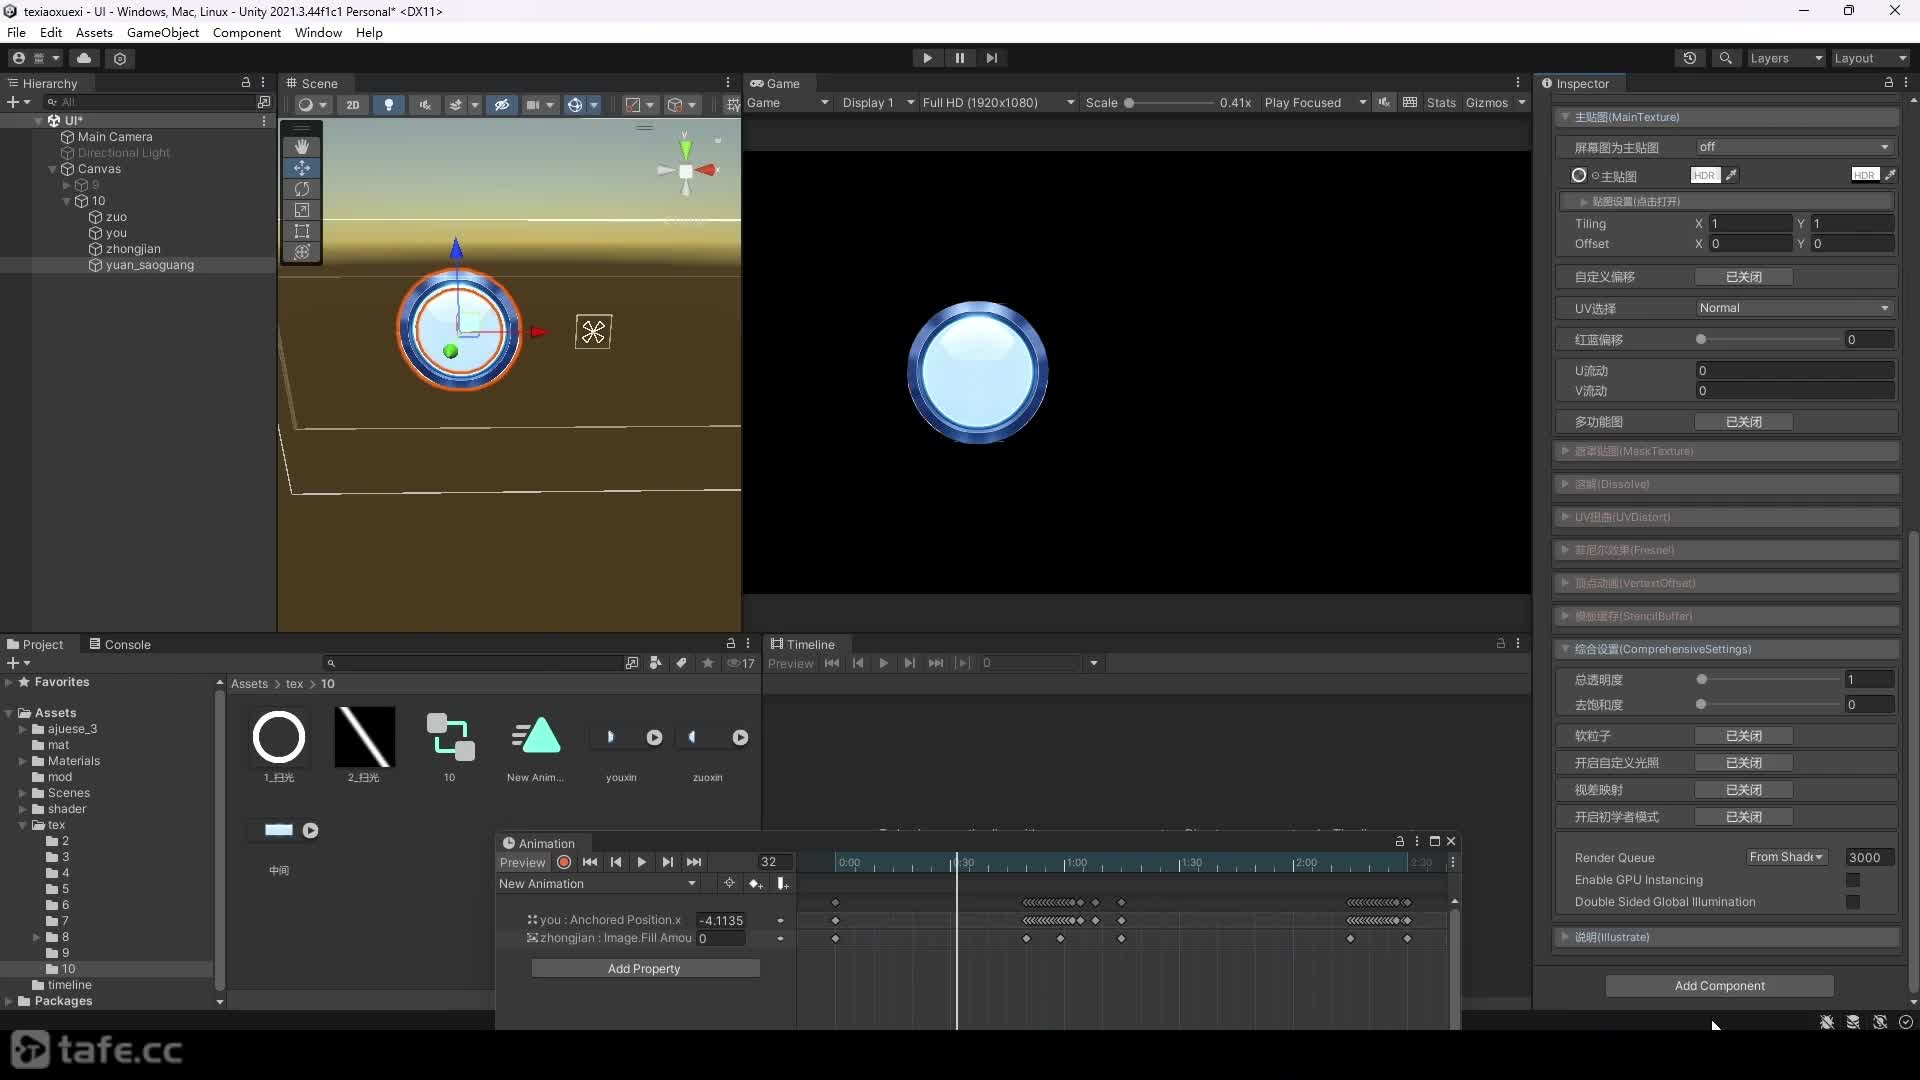Viewport: 1920px width, 1080px height.
Task: Open the GameObject menu
Action: click(163, 32)
